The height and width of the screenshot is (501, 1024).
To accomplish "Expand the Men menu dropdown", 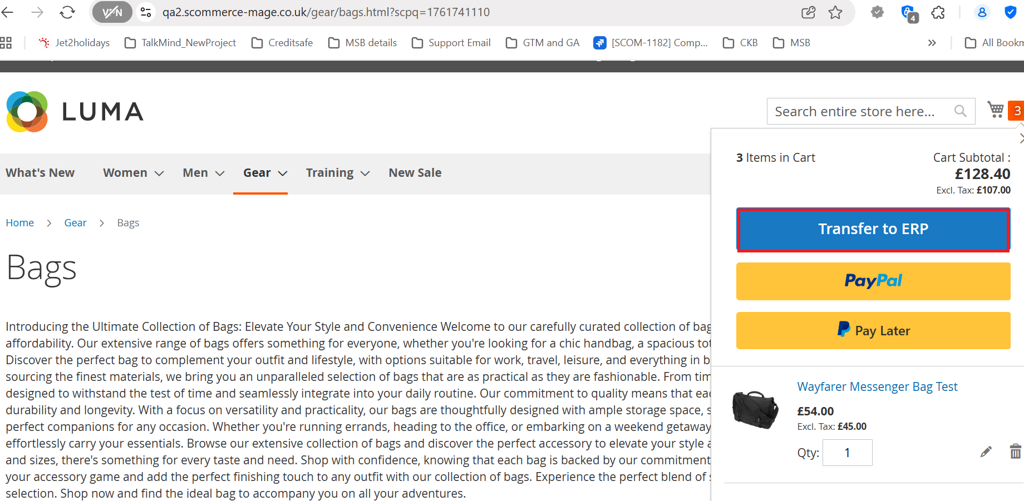I will point(219,173).
